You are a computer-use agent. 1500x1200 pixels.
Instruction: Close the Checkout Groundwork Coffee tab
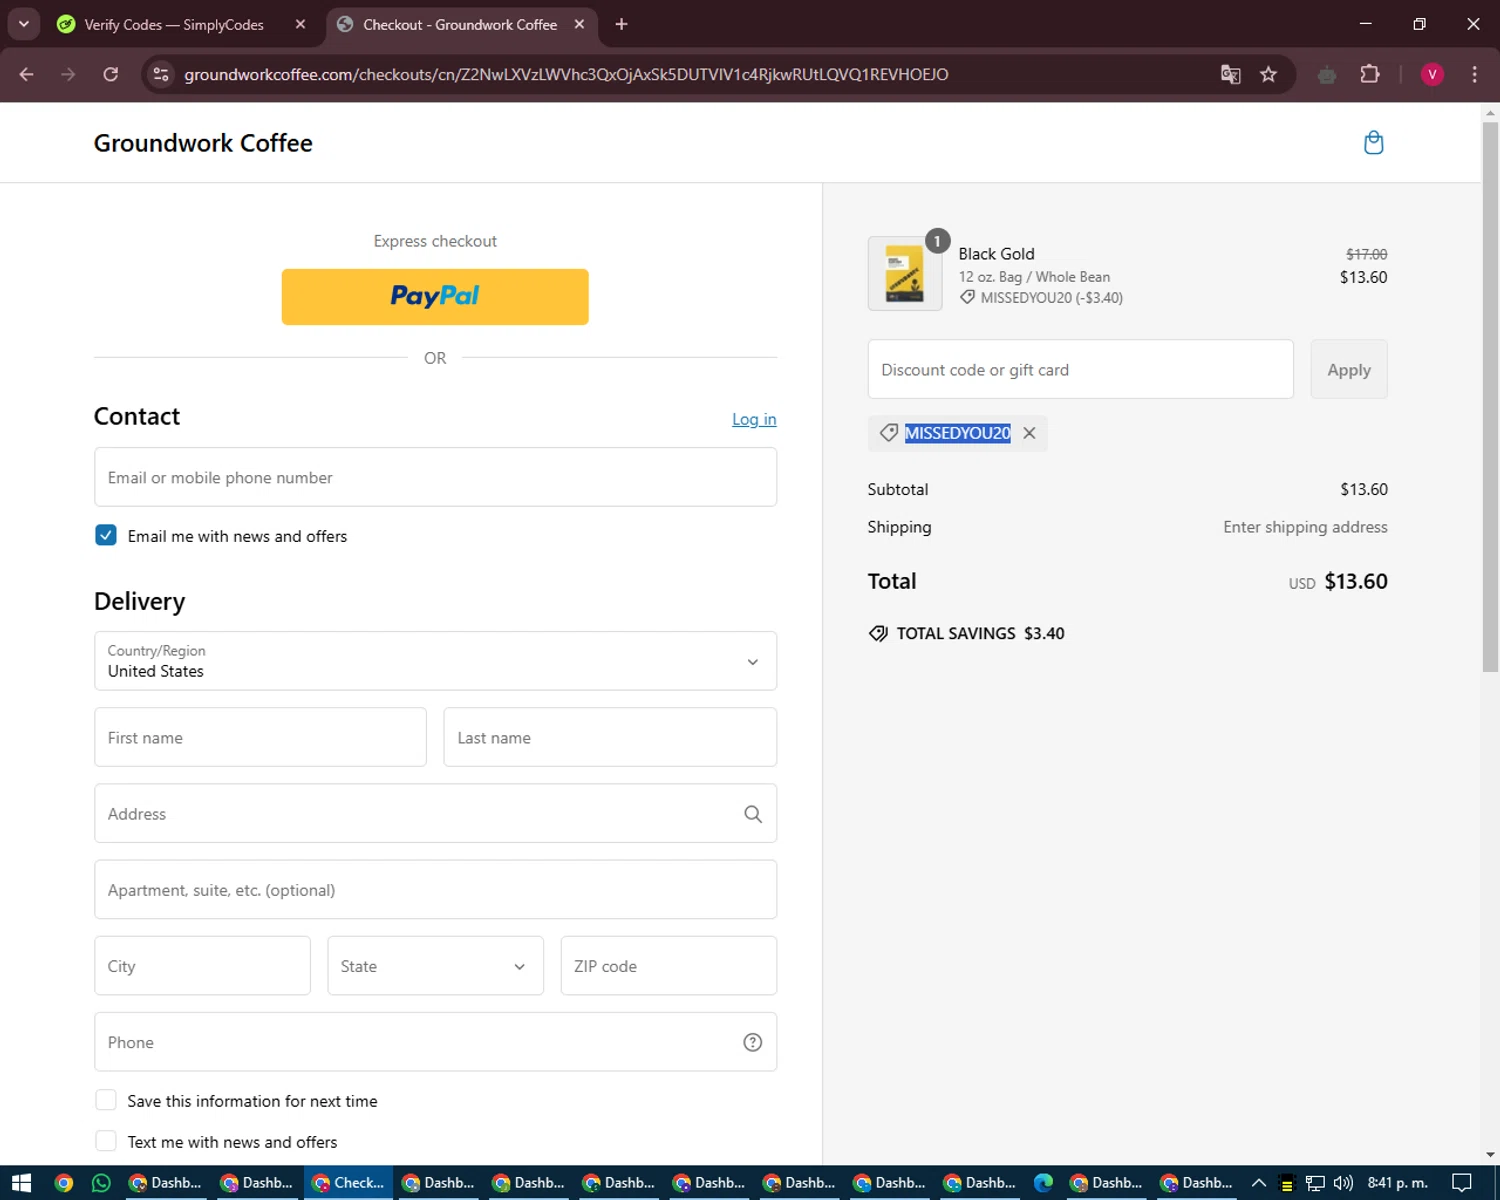pyautogui.click(x=579, y=24)
